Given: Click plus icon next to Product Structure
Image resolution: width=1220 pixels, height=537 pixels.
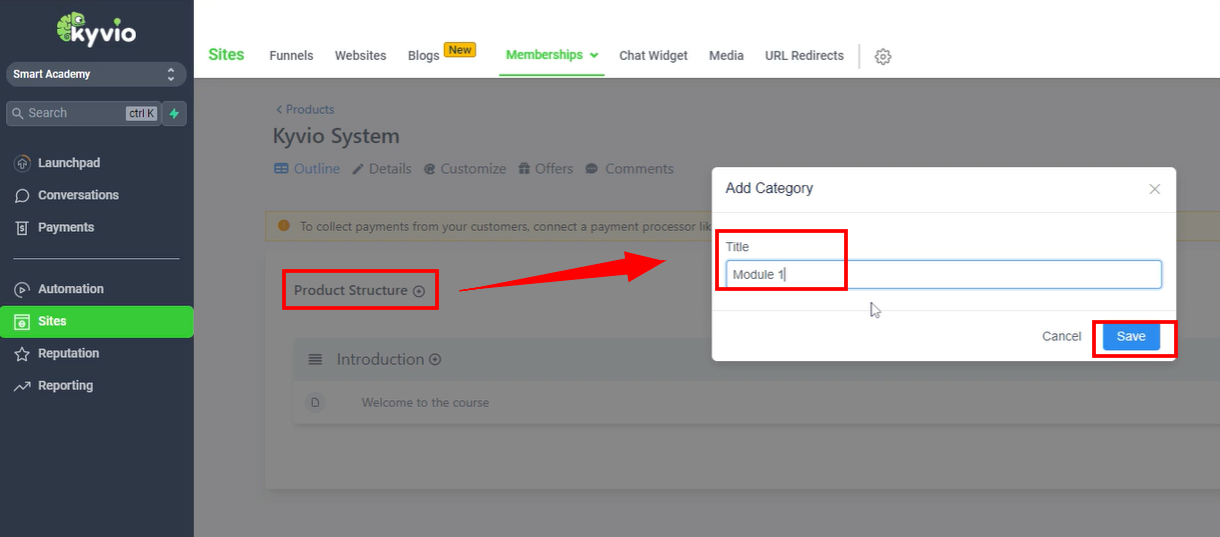Looking at the screenshot, I should coord(419,291).
